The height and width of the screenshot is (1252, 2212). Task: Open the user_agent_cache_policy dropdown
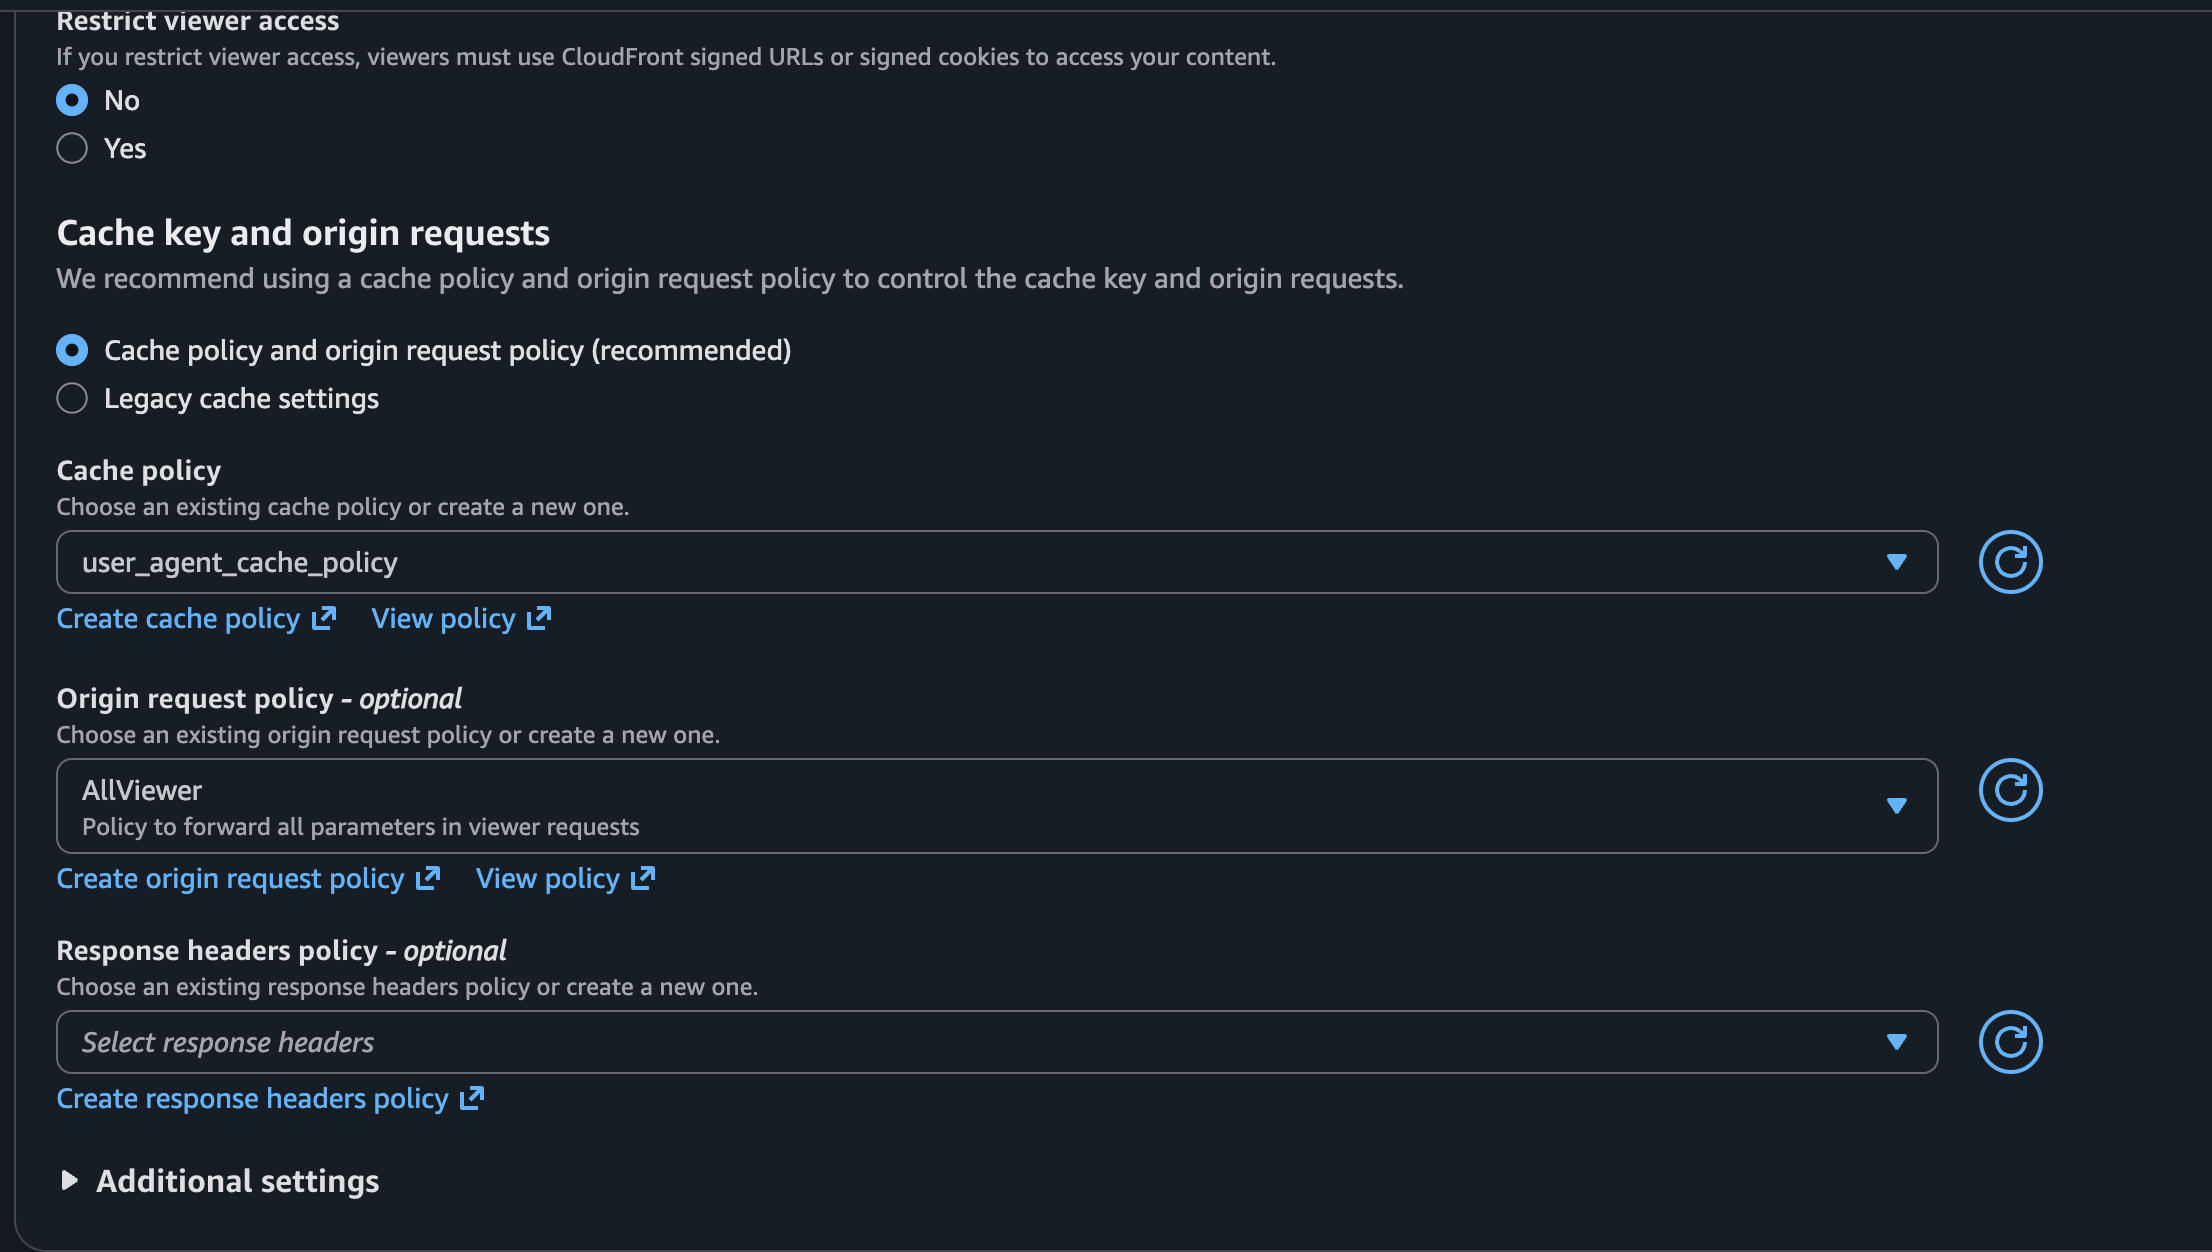pyautogui.click(x=997, y=562)
